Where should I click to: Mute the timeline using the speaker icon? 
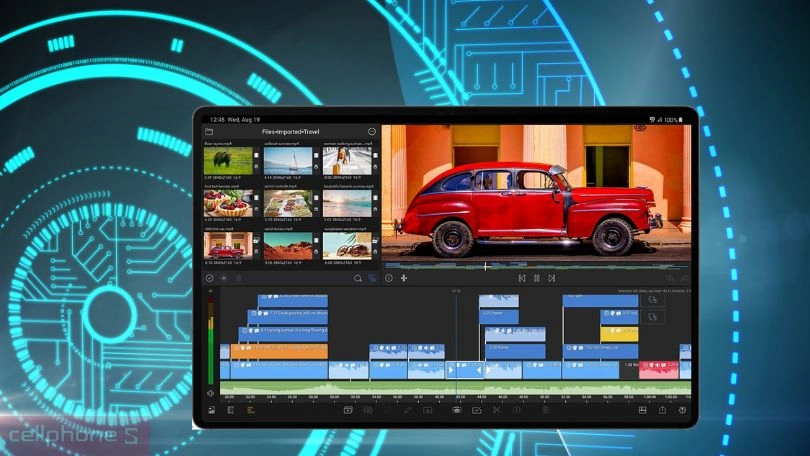click(x=210, y=393)
